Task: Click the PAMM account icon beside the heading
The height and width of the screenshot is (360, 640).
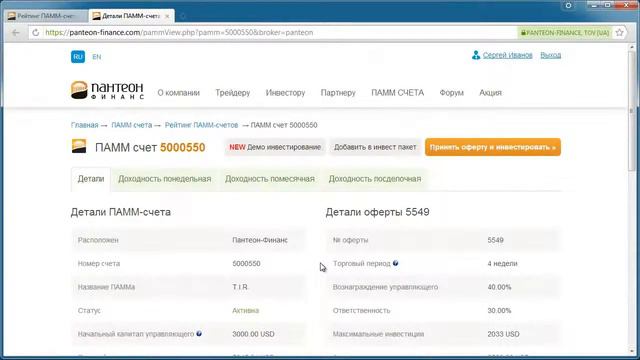Action: coord(79,146)
